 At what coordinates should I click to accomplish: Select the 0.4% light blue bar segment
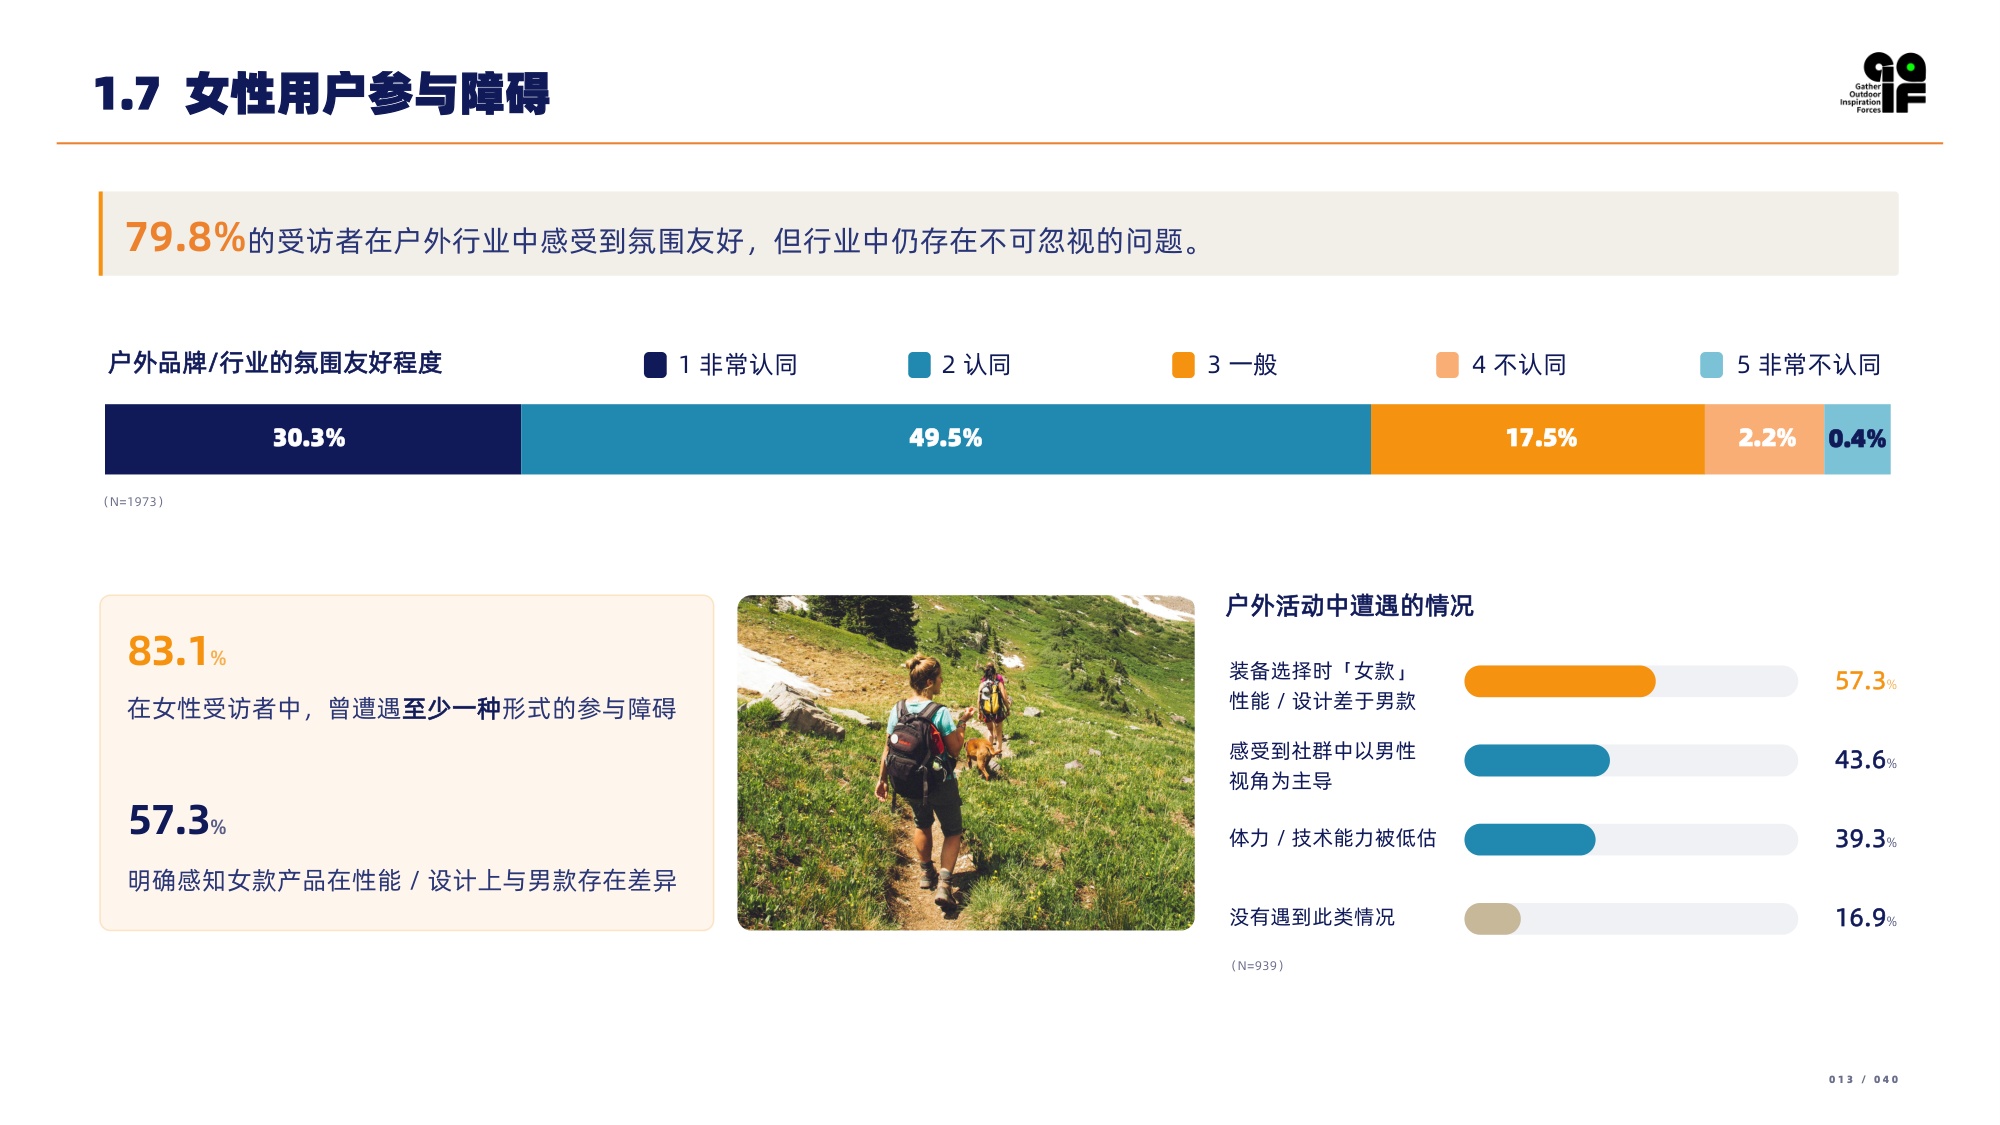(x=1858, y=439)
